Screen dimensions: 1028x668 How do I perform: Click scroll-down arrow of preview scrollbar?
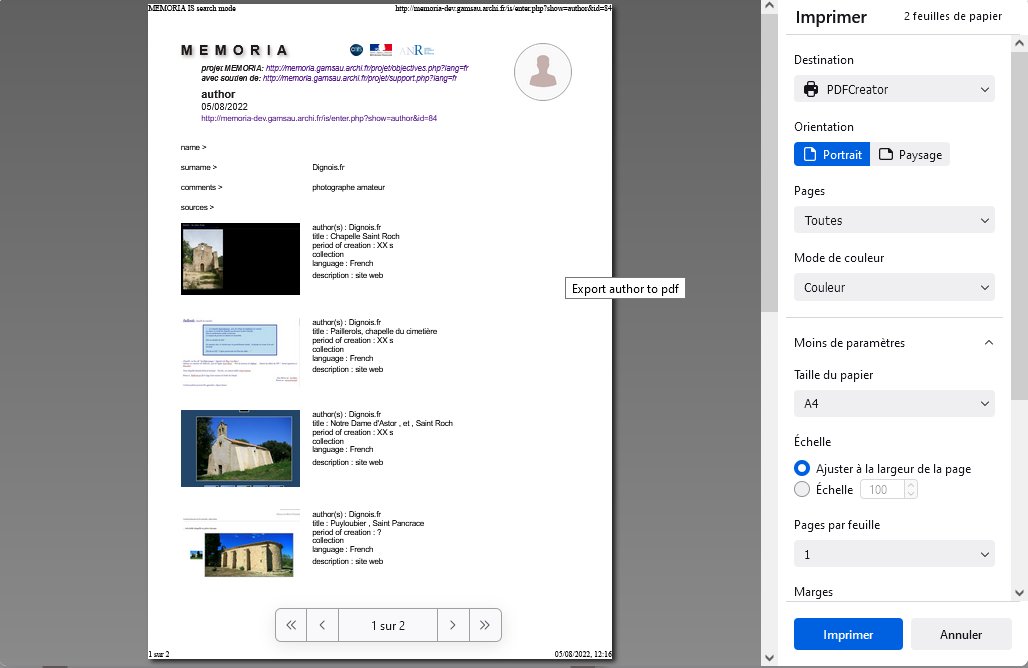[770, 658]
